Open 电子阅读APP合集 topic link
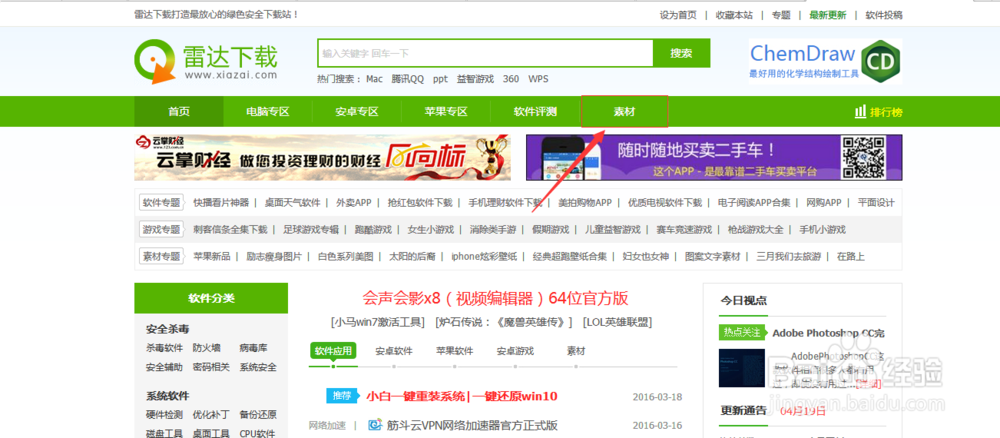 tap(754, 203)
